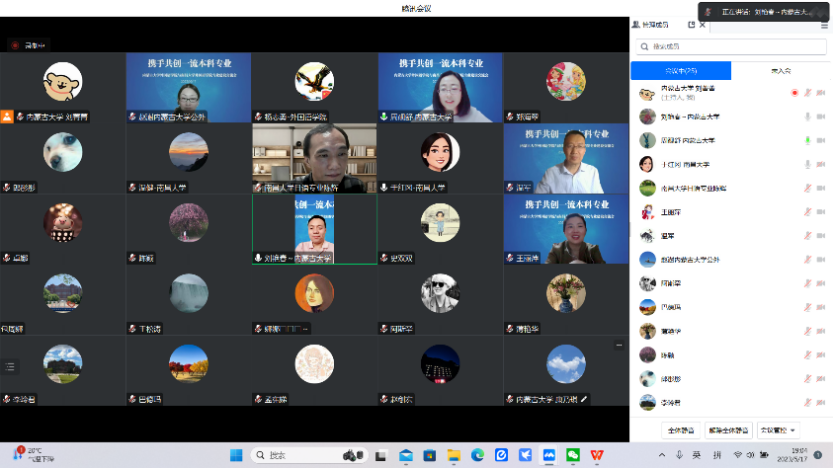Toggle muted mic for 王丽萍 in list
The width and height of the screenshot is (833, 468).
807,212
